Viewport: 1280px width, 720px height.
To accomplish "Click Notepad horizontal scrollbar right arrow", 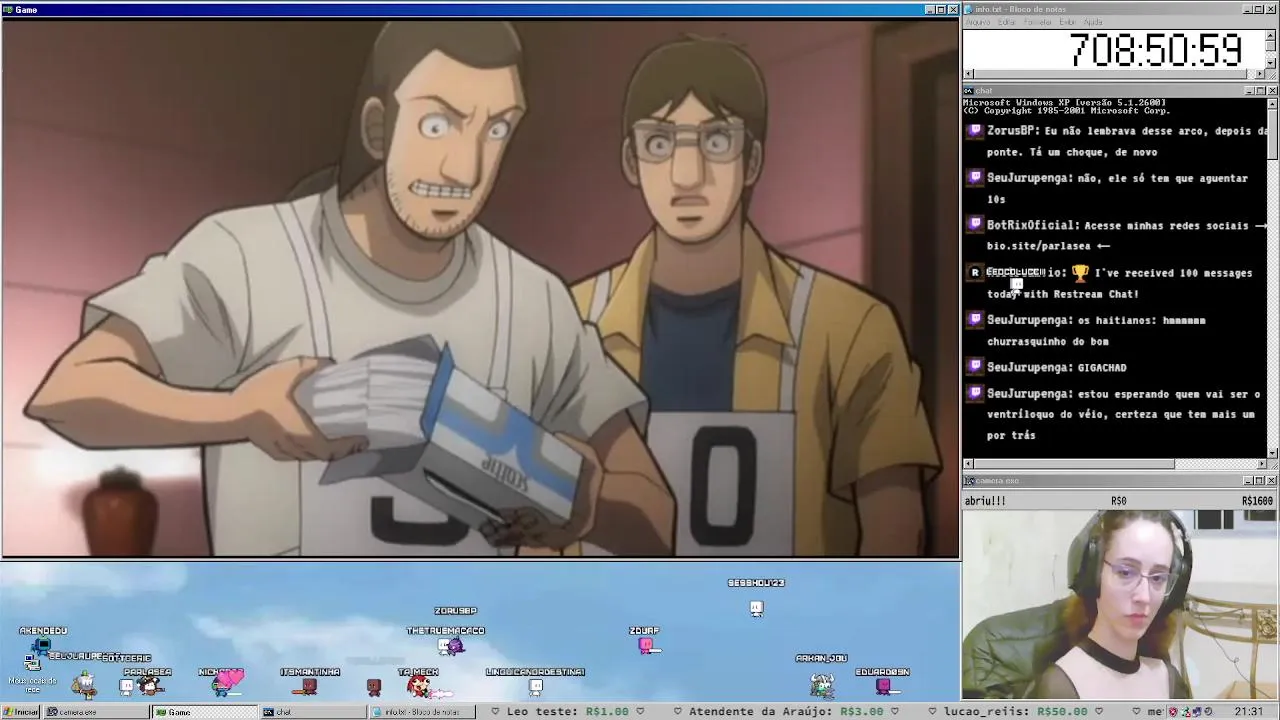I will click(x=1260, y=74).
